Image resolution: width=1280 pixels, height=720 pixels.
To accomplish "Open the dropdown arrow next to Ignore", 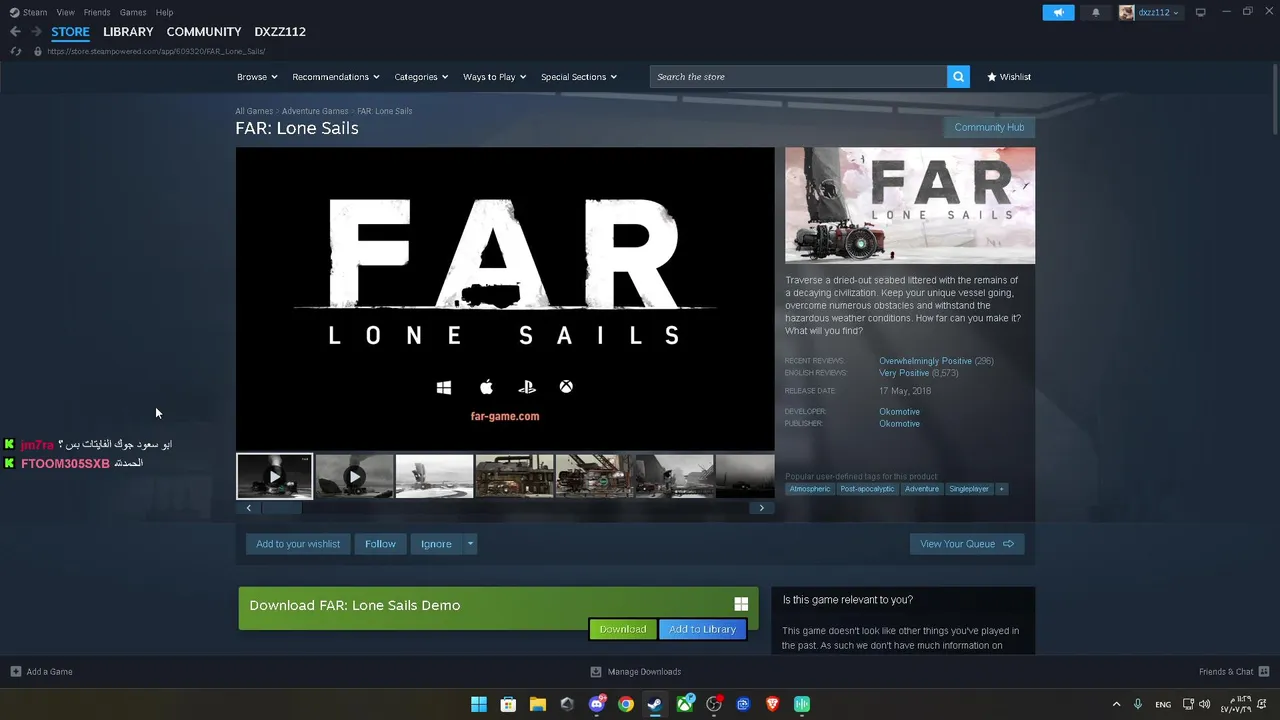I will (470, 544).
